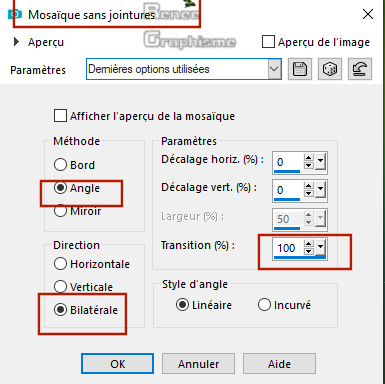Expand the Aperçu preview section
The image size is (385, 384).
pos(16,42)
